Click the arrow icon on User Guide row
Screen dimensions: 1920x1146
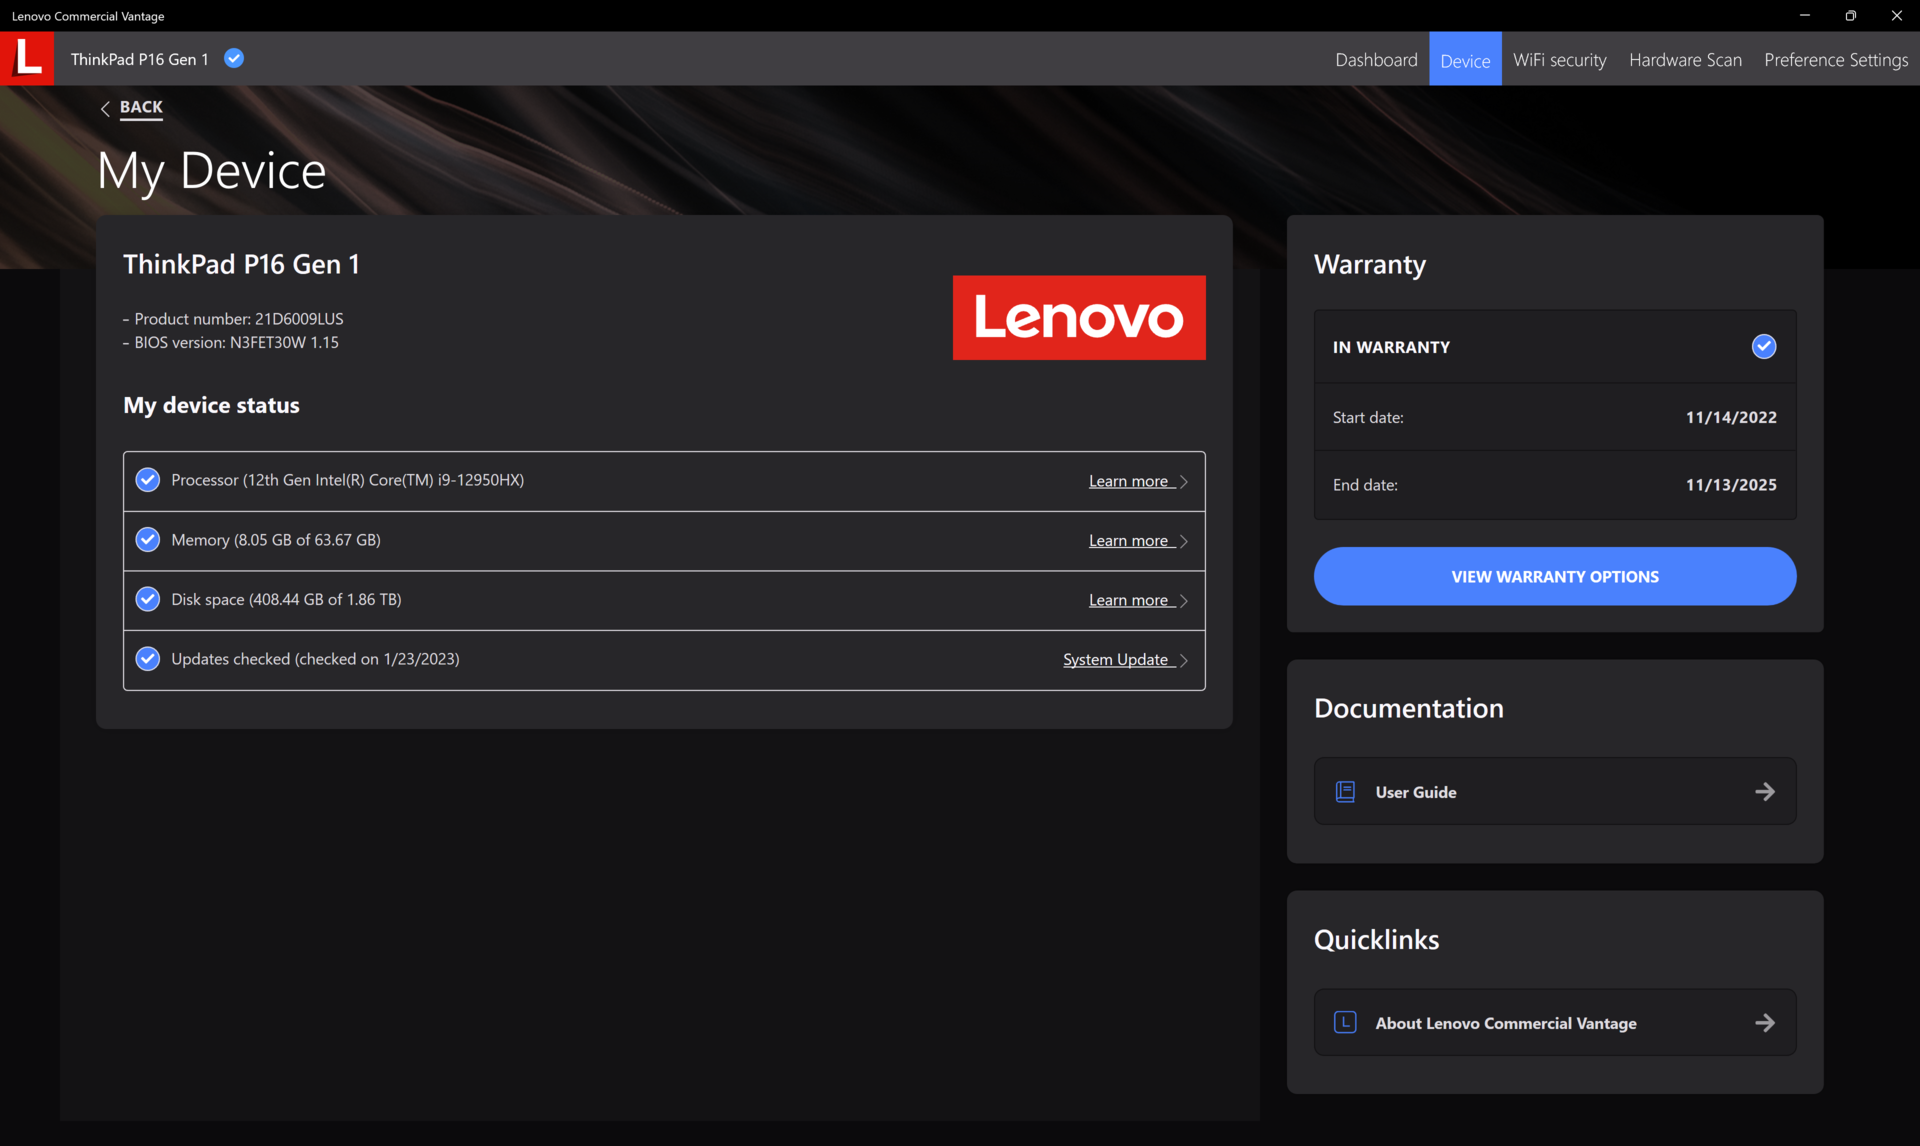[x=1765, y=792]
